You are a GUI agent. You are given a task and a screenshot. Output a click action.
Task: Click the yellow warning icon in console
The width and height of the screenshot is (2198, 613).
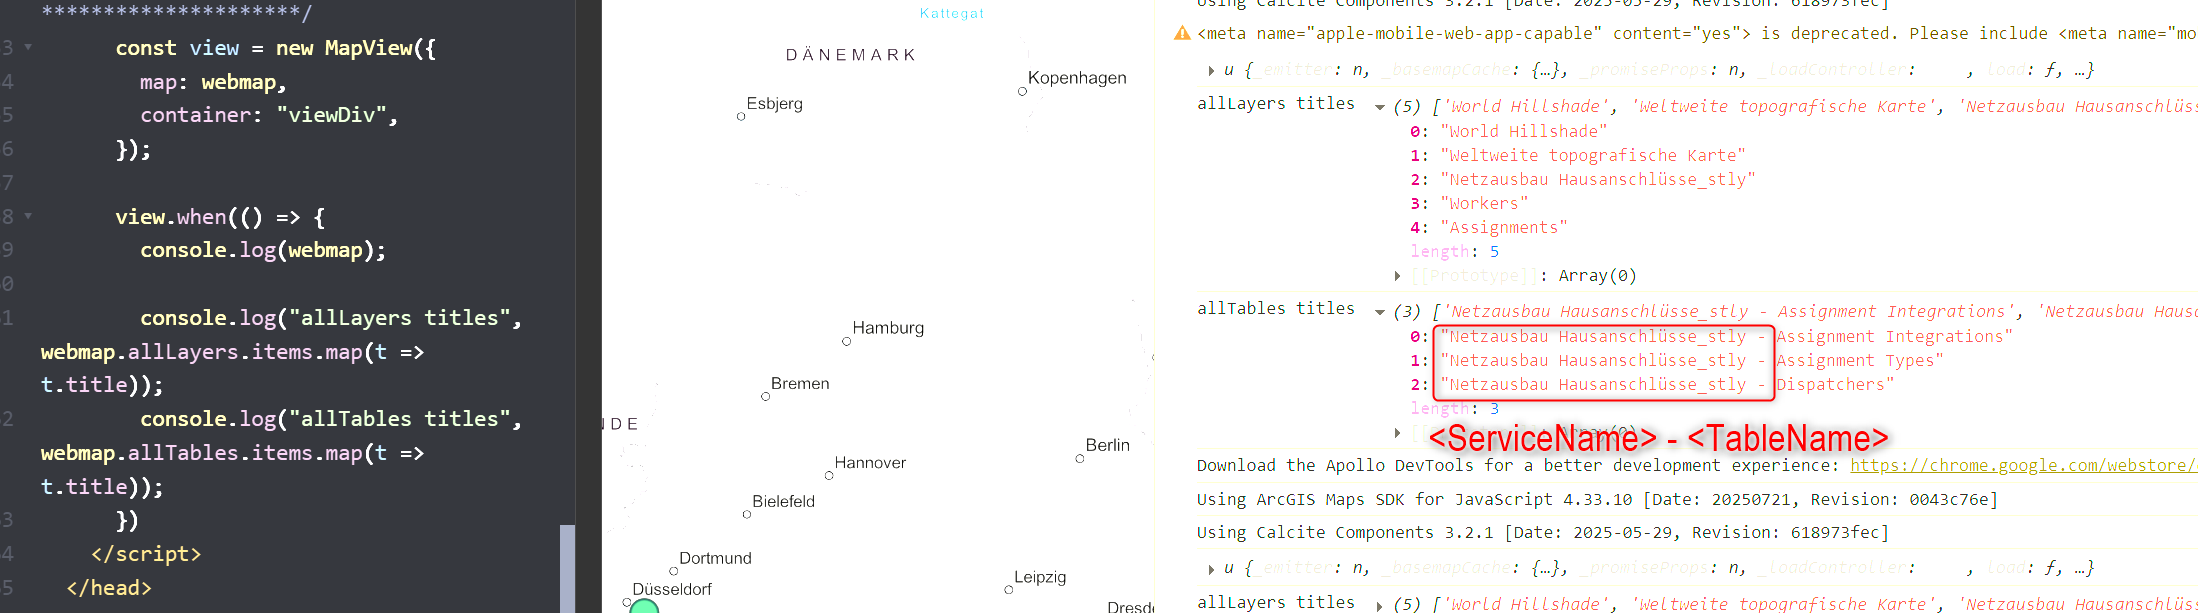pos(1182,33)
